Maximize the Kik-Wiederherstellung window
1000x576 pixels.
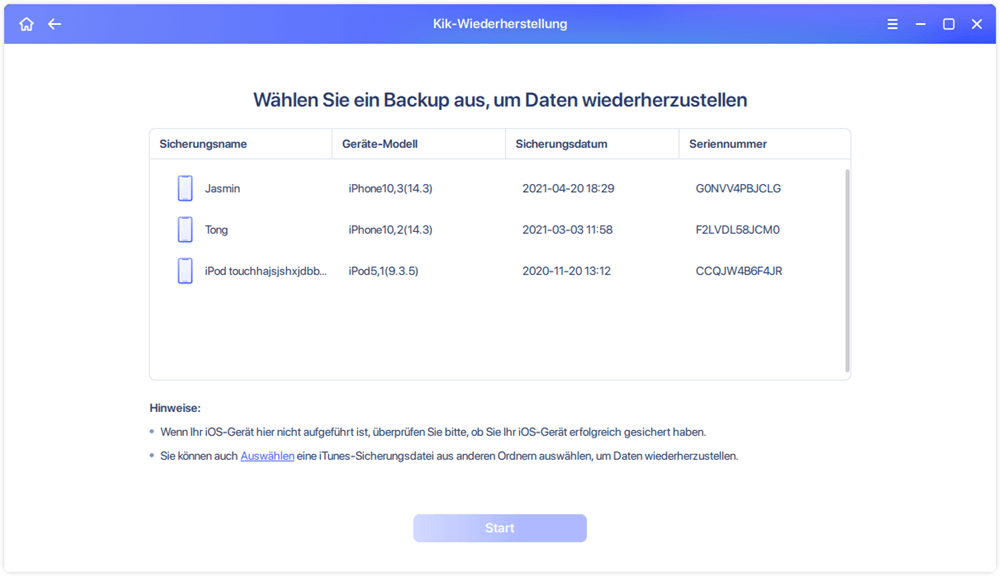pos(948,24)
